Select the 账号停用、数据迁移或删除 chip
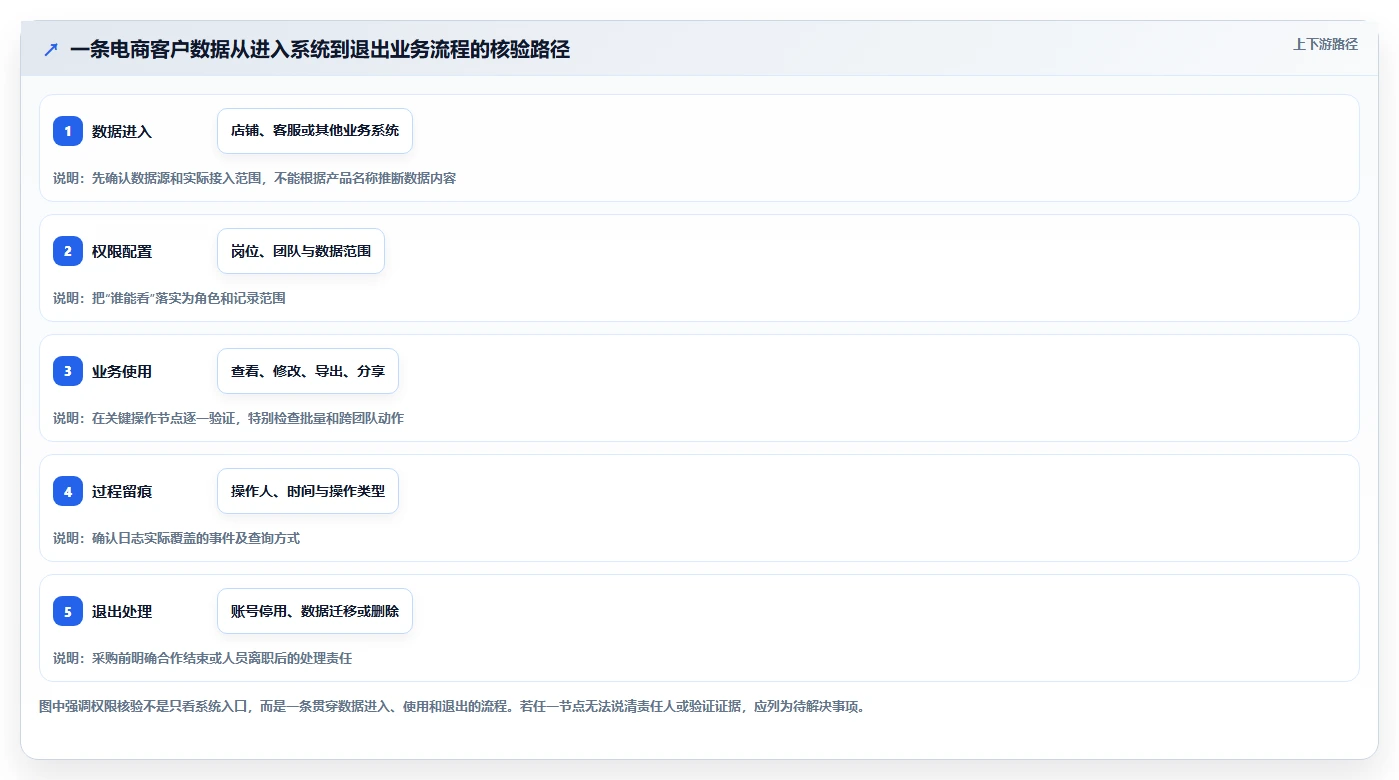The image size is (1399, 780). pos(315,611)
